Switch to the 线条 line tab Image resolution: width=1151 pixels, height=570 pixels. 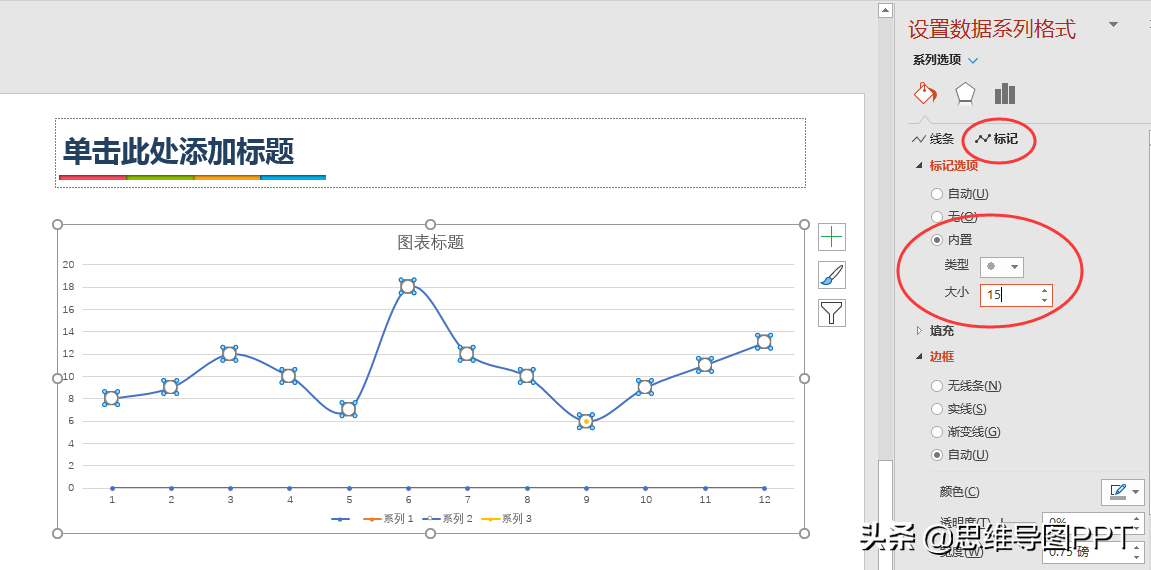(x=933, y=139)
